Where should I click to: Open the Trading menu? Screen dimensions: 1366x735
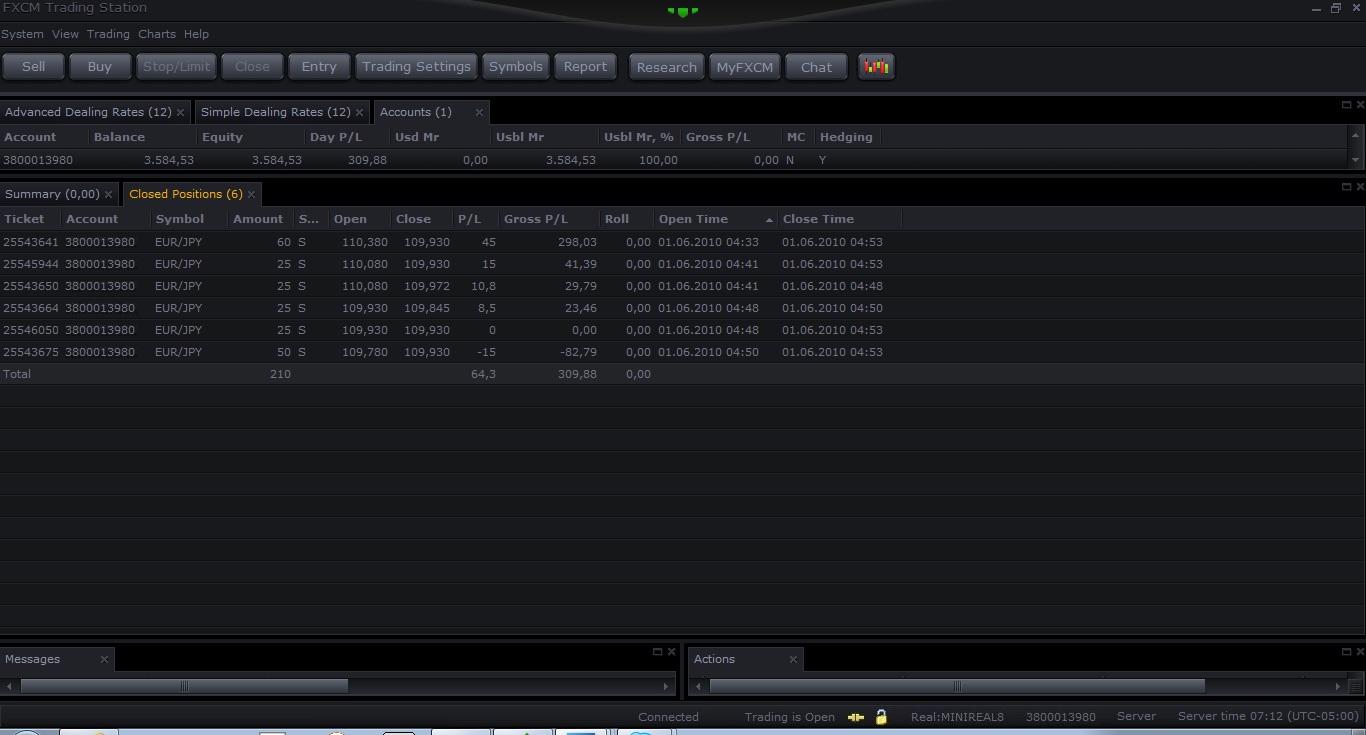point(108,34)
